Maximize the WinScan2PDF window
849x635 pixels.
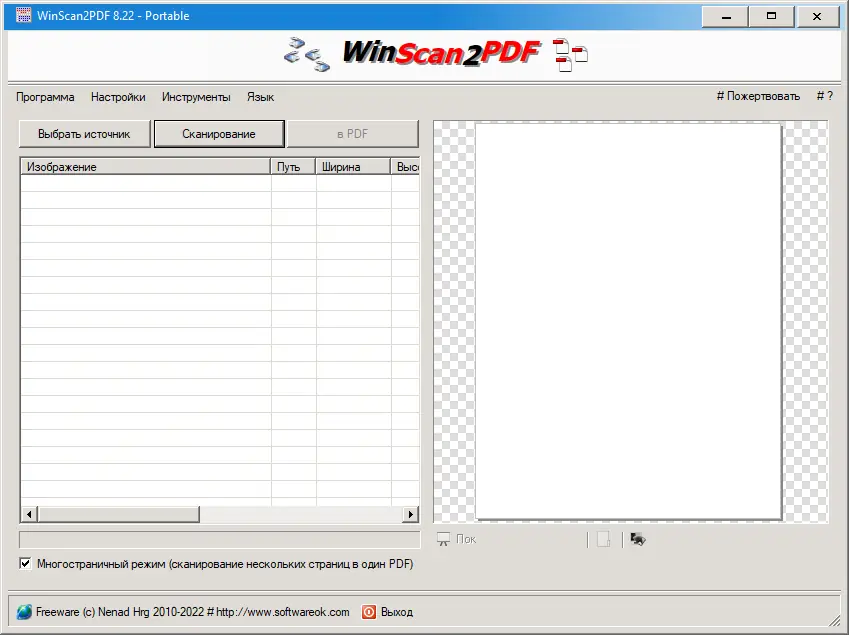click(771, 16)
